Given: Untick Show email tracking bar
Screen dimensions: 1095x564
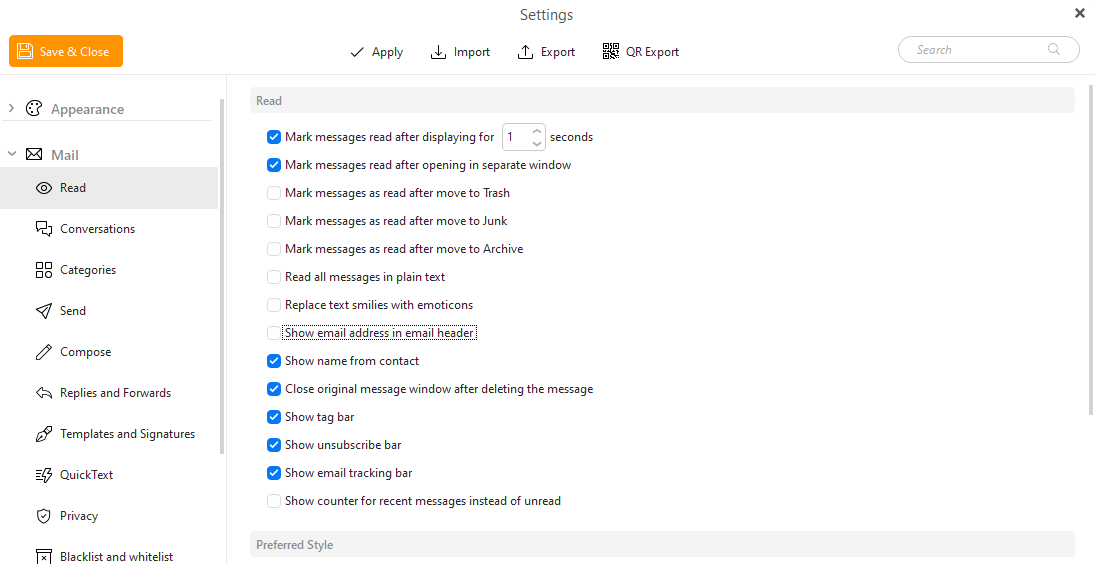Looking at the screenshot, I should click(x=274, y=473).
